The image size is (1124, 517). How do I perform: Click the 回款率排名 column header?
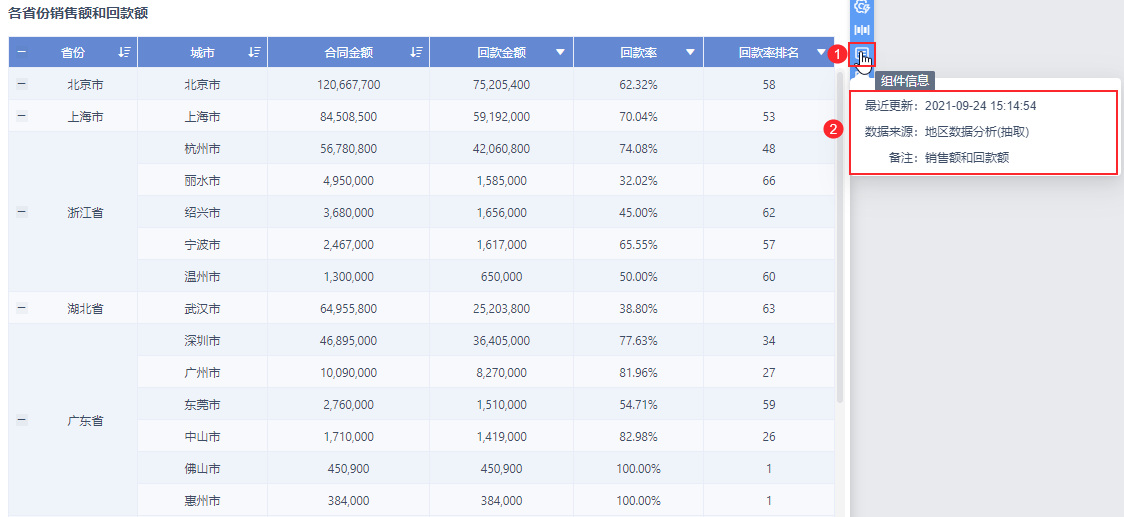tap(768, 52)
